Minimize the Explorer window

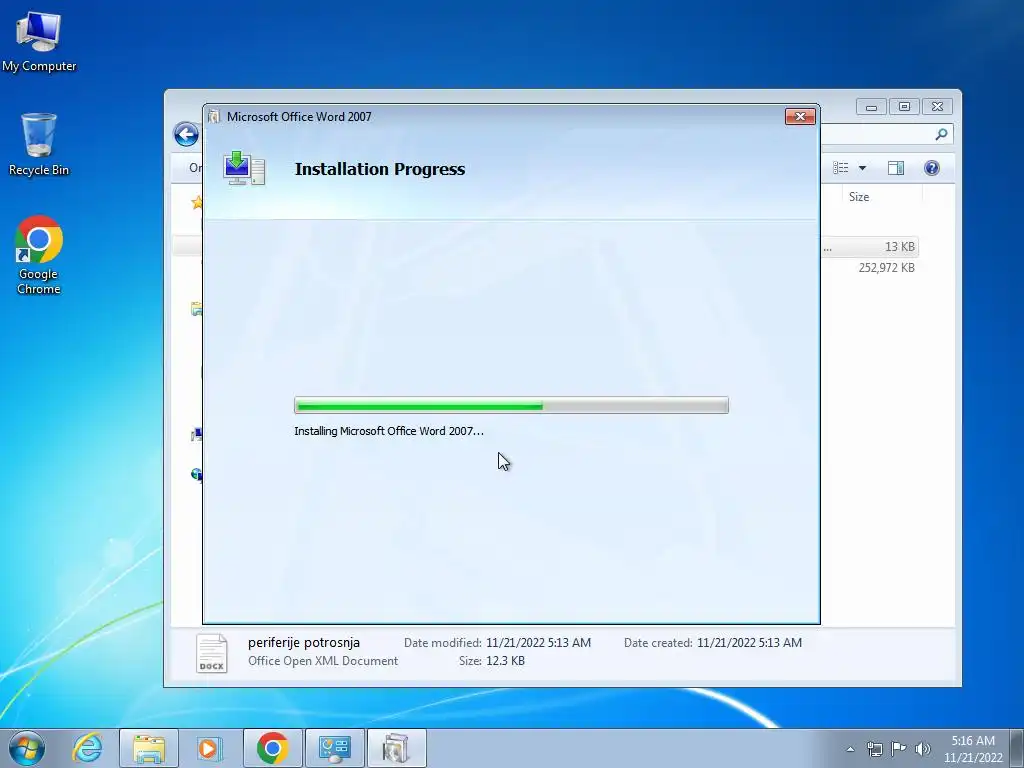coord(871,106)
